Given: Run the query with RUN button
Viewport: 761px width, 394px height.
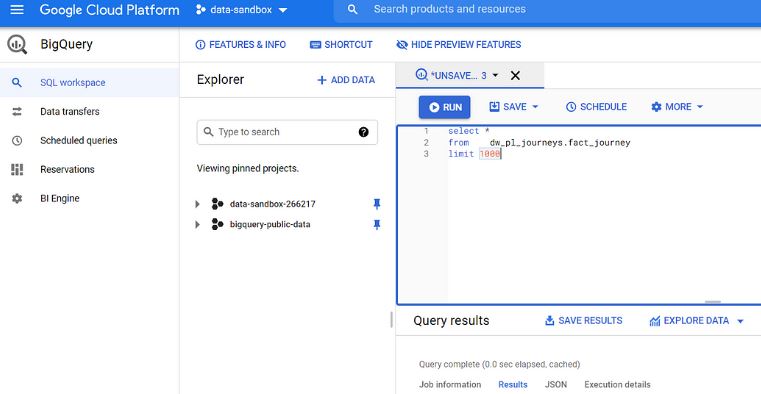Looking at the screenshot, I should pyautogui.click(x=445, y=107).
